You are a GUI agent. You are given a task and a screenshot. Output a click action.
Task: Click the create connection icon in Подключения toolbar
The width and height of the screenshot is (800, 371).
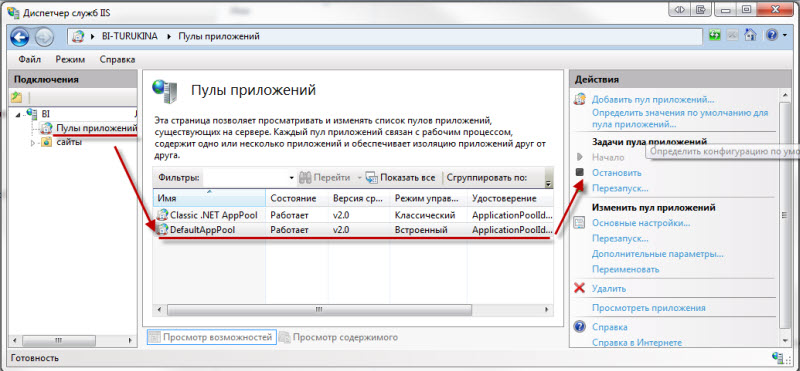tap(17, 96)
